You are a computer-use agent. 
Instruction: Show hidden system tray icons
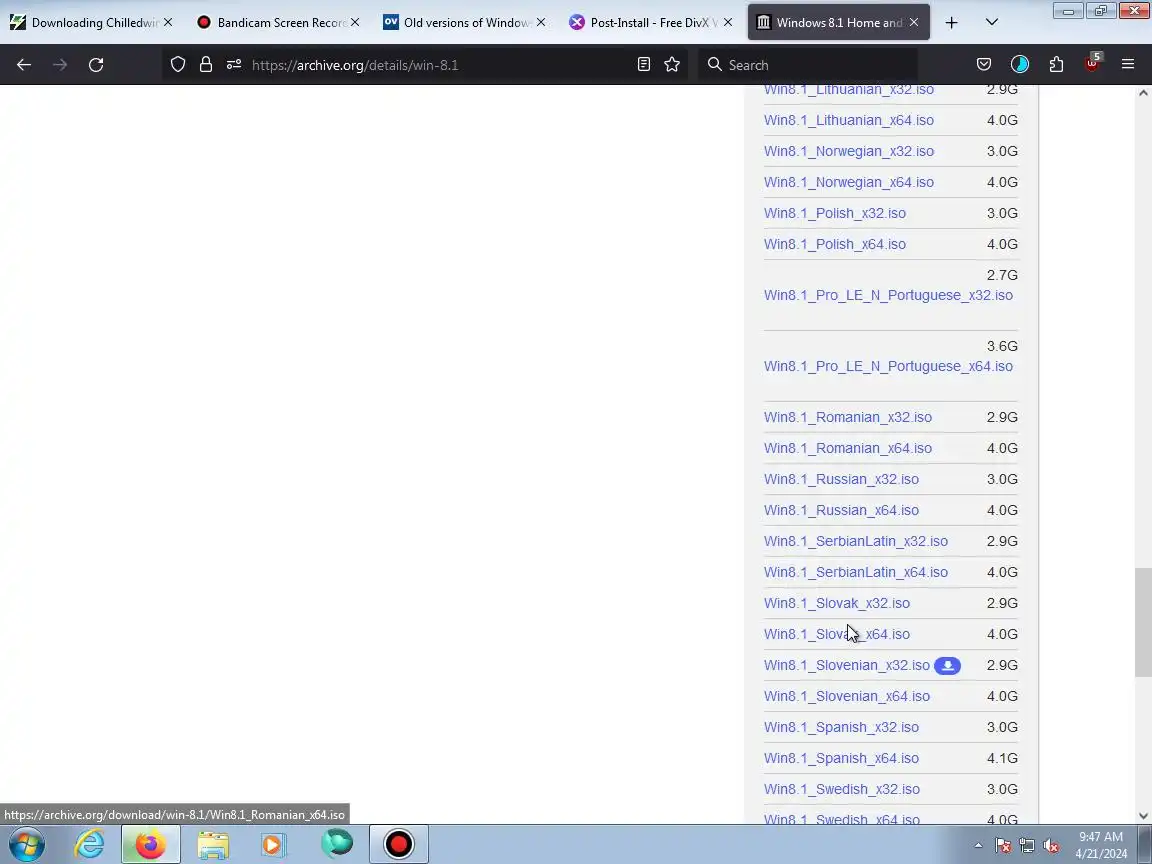(x=978, y=846)
